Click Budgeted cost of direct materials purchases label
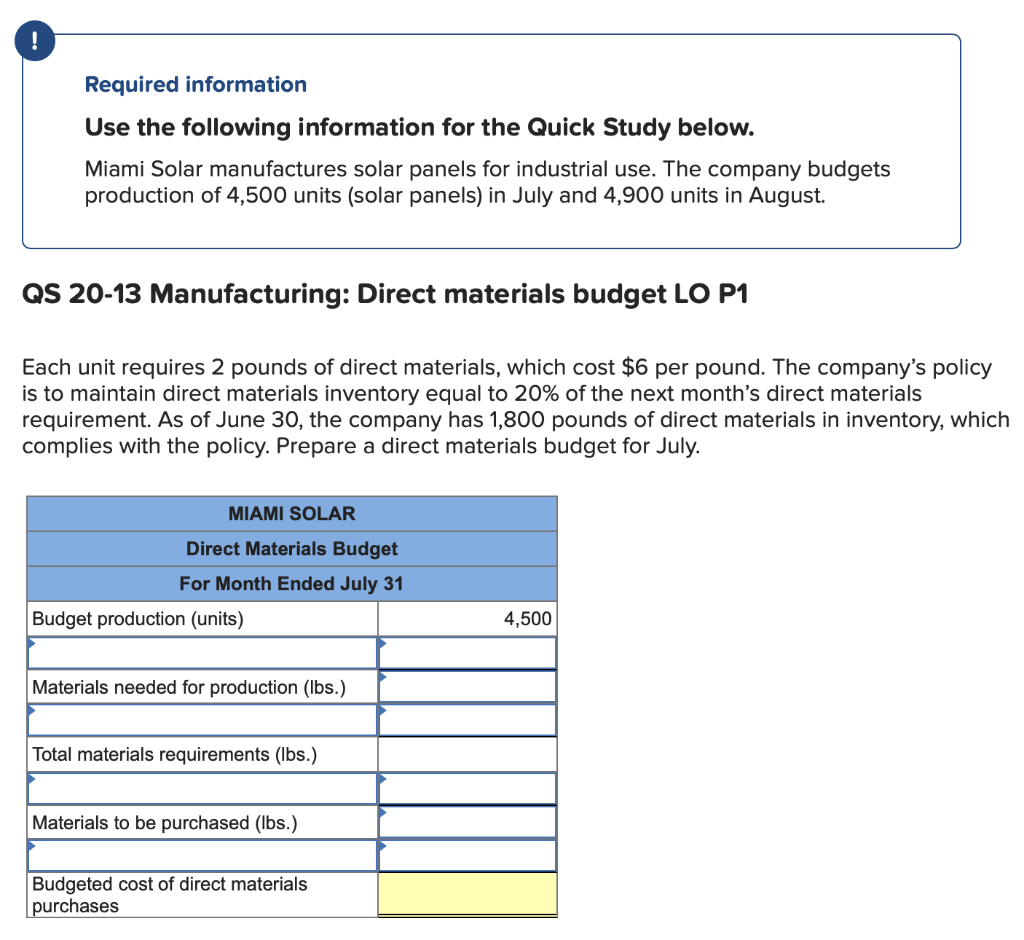 click(170, 895)
